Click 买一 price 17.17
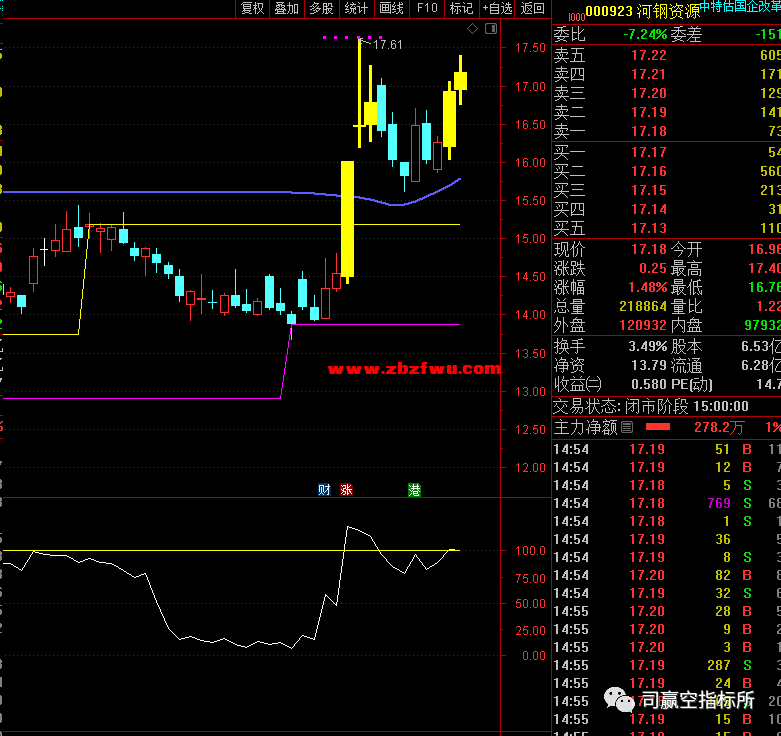 [x=649, y=152]
